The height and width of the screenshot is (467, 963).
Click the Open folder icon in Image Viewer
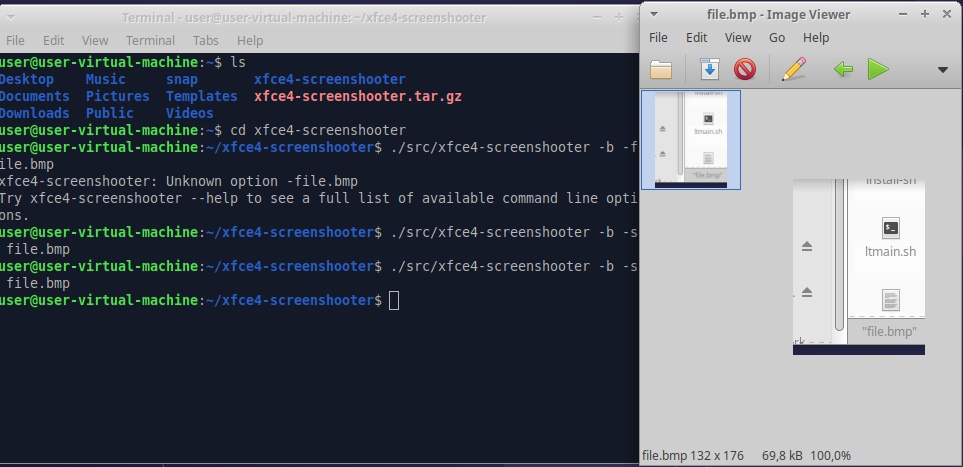[x=661, y=69]
